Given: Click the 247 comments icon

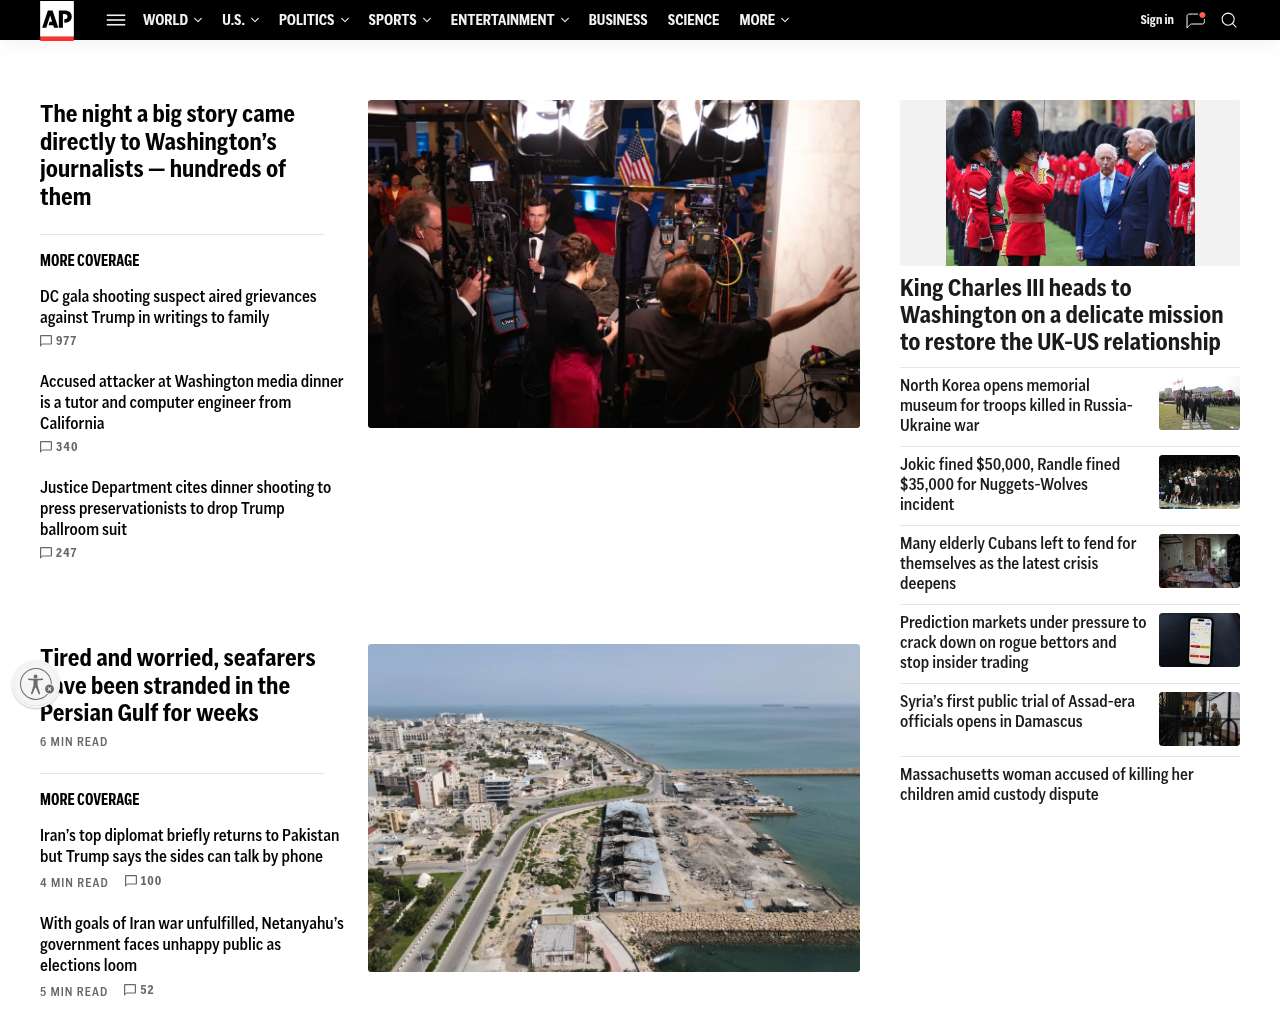Looking at the screenshot, I should tap(47, 553).
